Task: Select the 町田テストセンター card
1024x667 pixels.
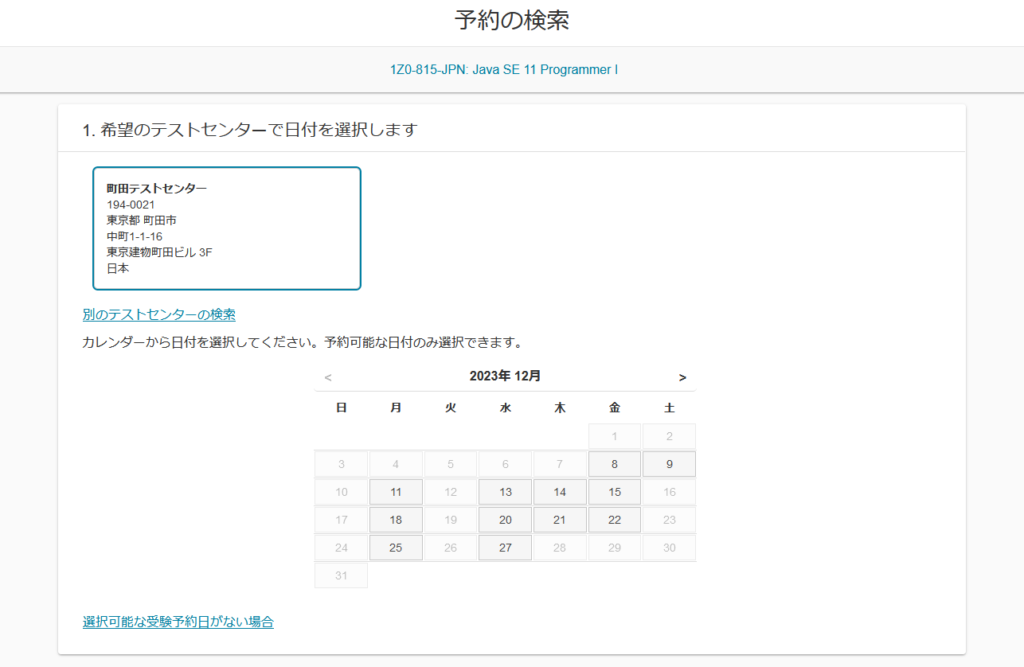Action: pos(226,228)
